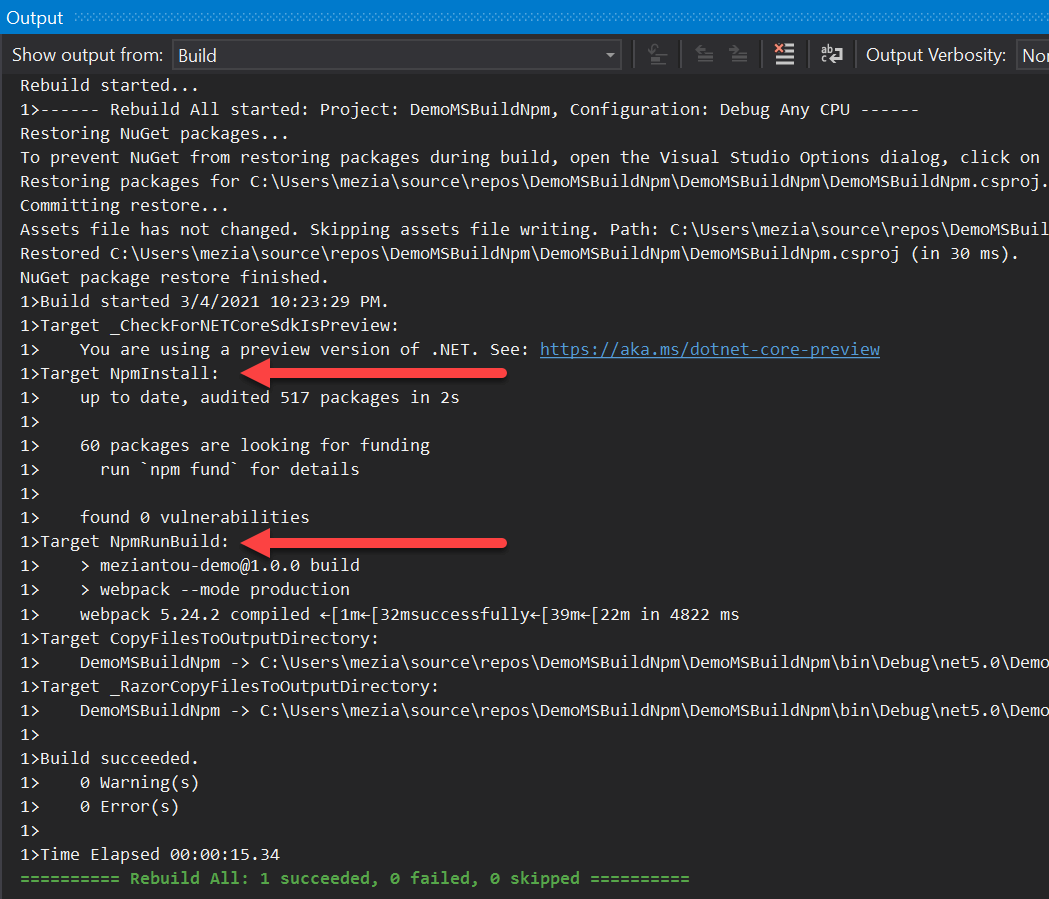The width and height of the screenshot is (1049, 899).
Task: Select the '0 Warning(s)' line
Action: pyautogui.click(x=139, y=782)
